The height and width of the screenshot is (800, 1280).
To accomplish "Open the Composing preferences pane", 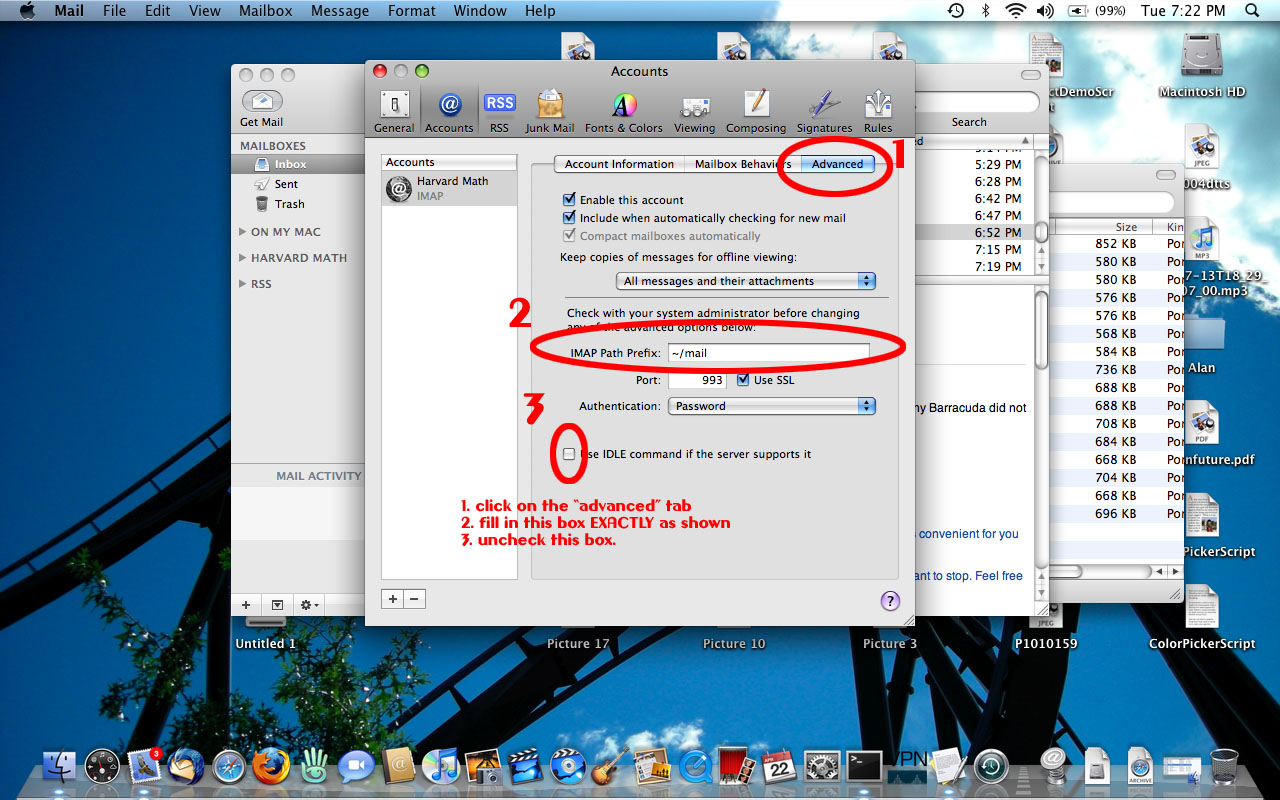I will click(756, 110).
